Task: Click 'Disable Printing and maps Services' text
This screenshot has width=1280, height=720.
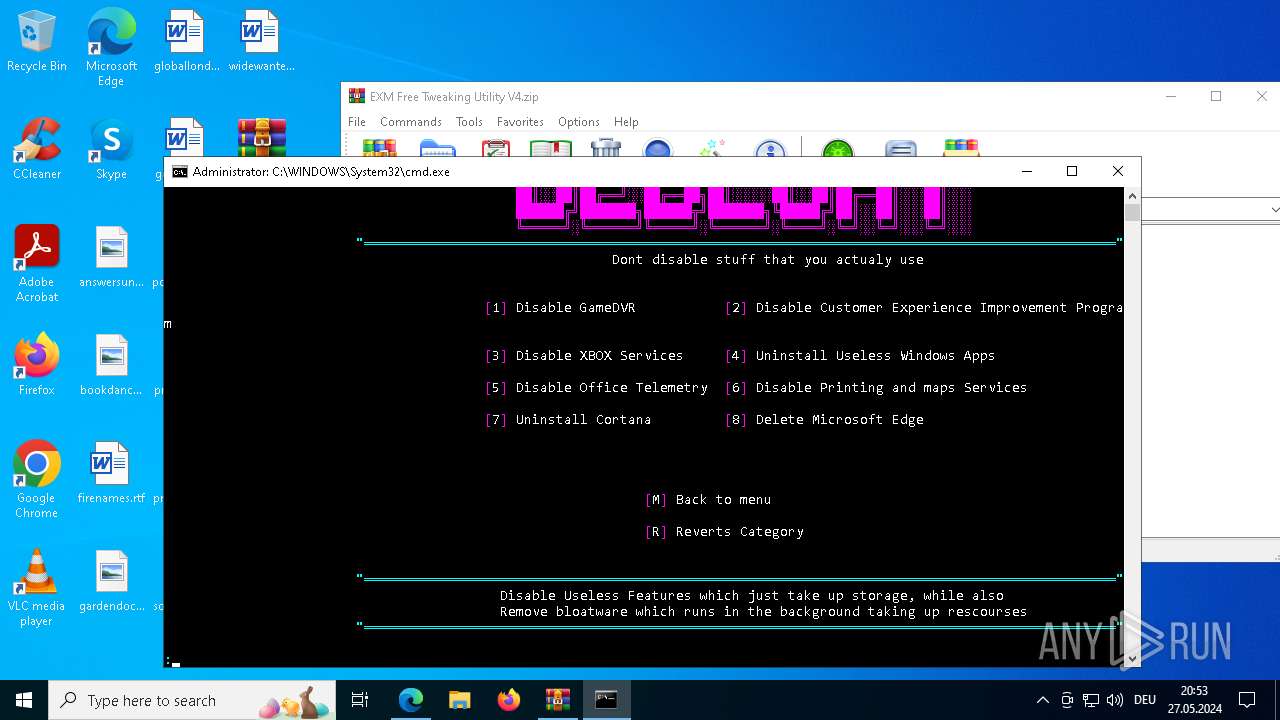Action: pyautogui.click(x=891, y=388)
